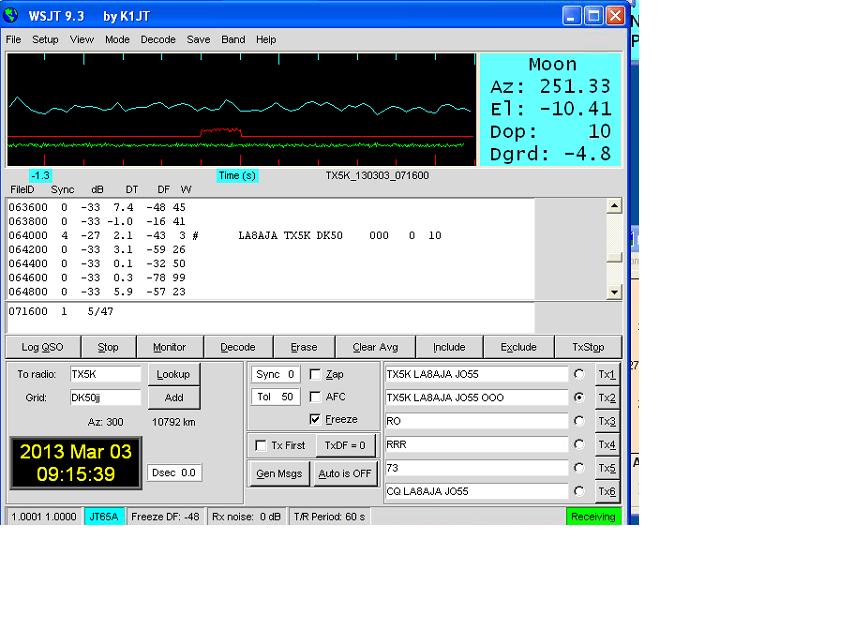Select the RRR message radio button

pos(579,444)
